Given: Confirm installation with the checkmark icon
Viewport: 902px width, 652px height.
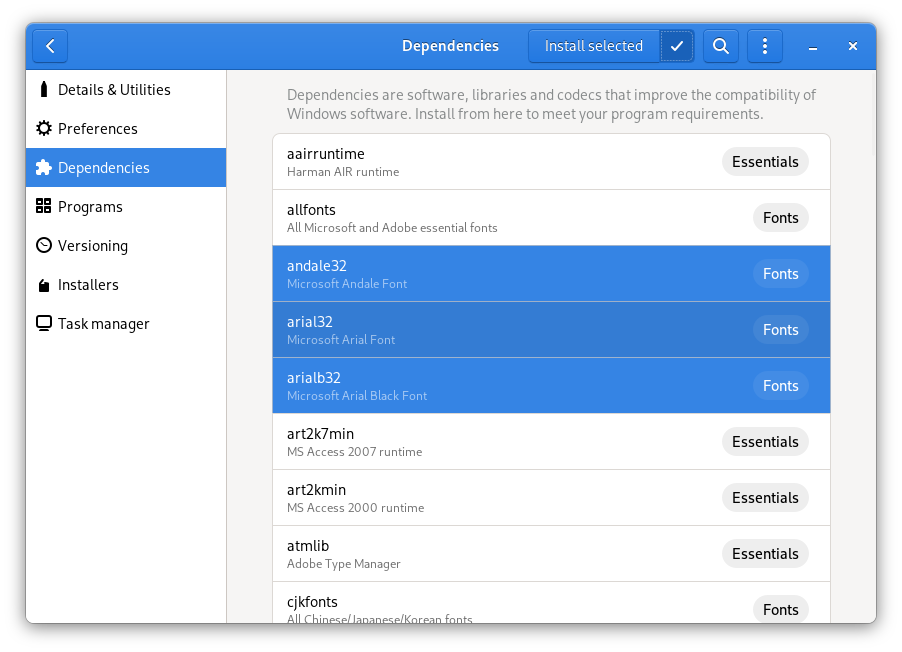Looking at the screenshot, I should pos(676,45).
